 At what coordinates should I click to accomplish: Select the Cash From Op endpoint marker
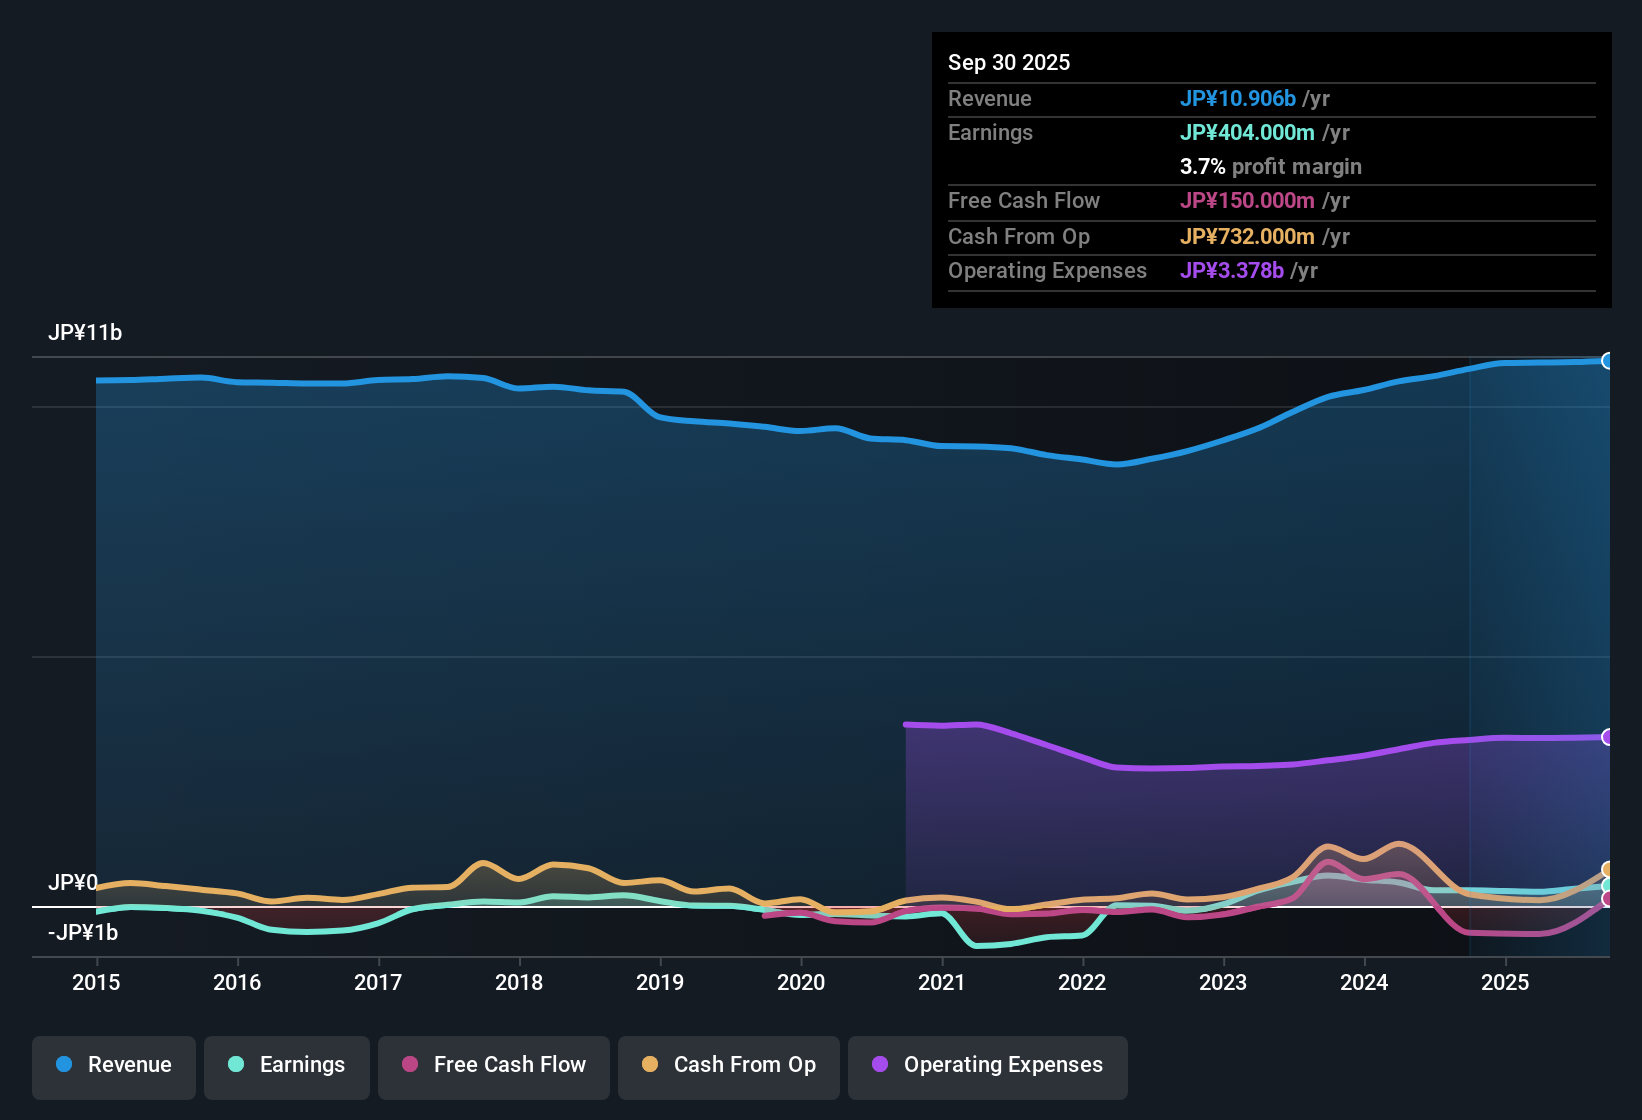point(1608,869)
